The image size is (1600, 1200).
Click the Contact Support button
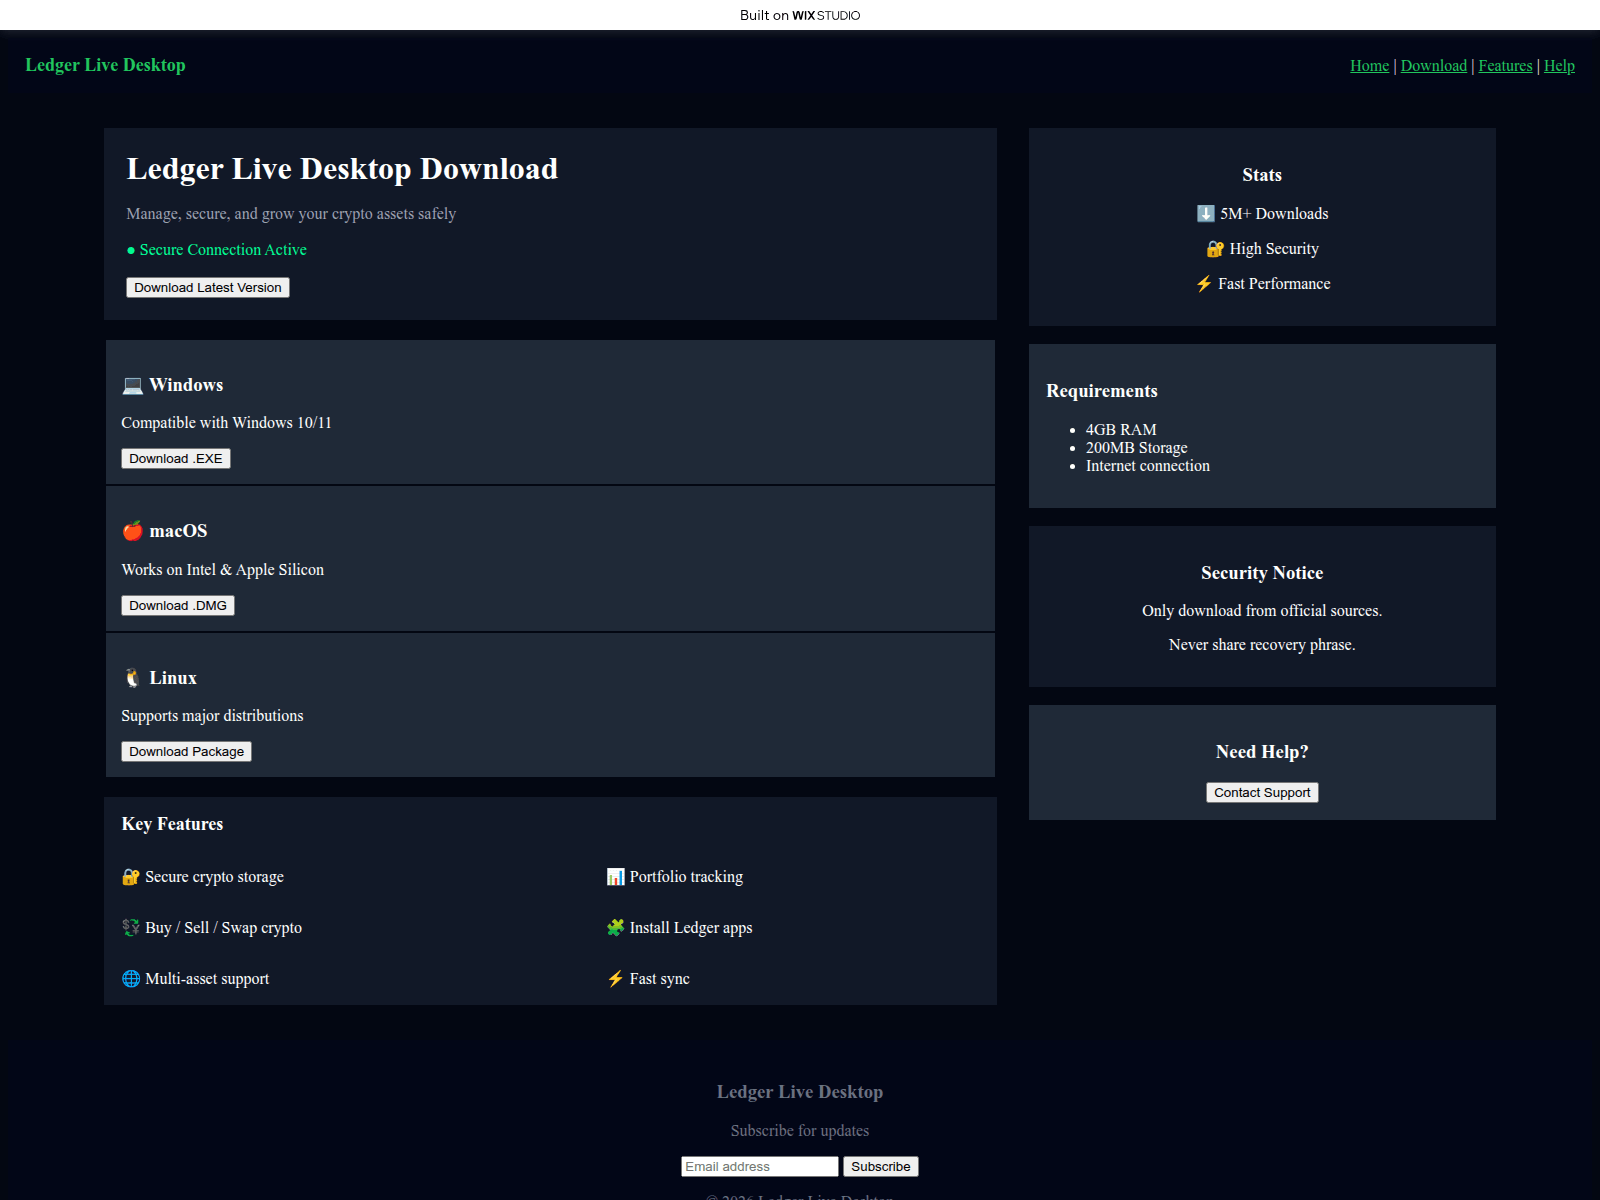click(1262, 793)
